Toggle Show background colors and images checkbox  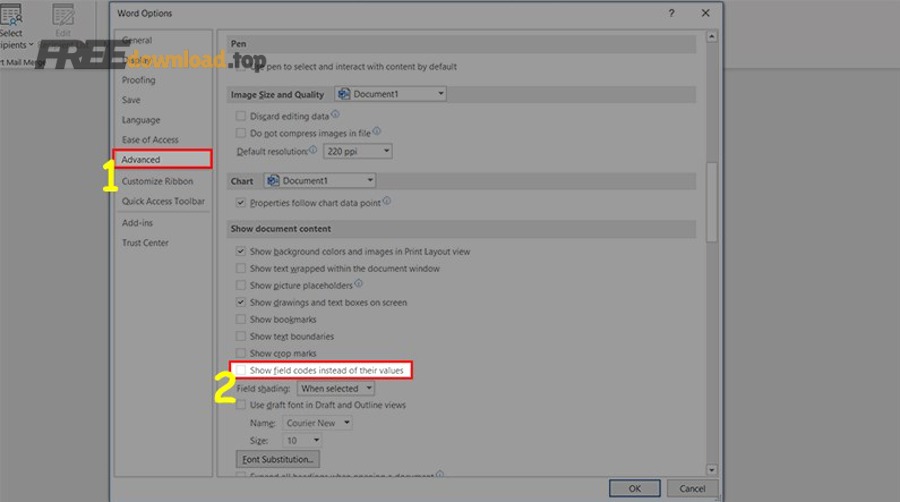tap(240, 251)
